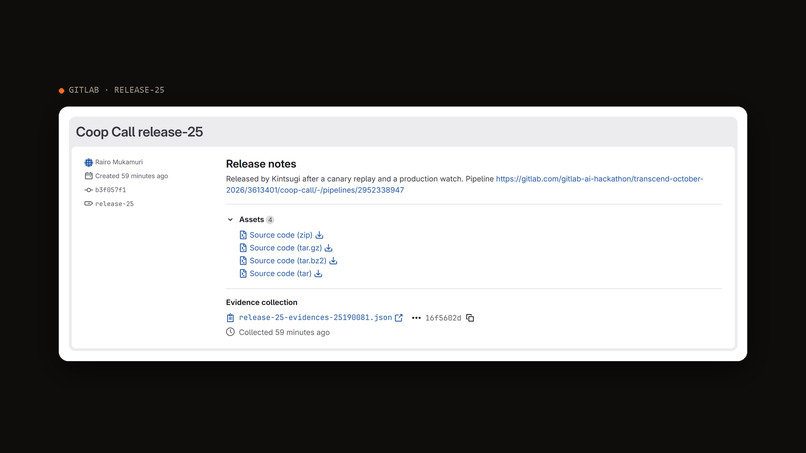Open commit b3f057f1
The width and height of the screenshot is (806, 453).
click(x=111, y=190)
